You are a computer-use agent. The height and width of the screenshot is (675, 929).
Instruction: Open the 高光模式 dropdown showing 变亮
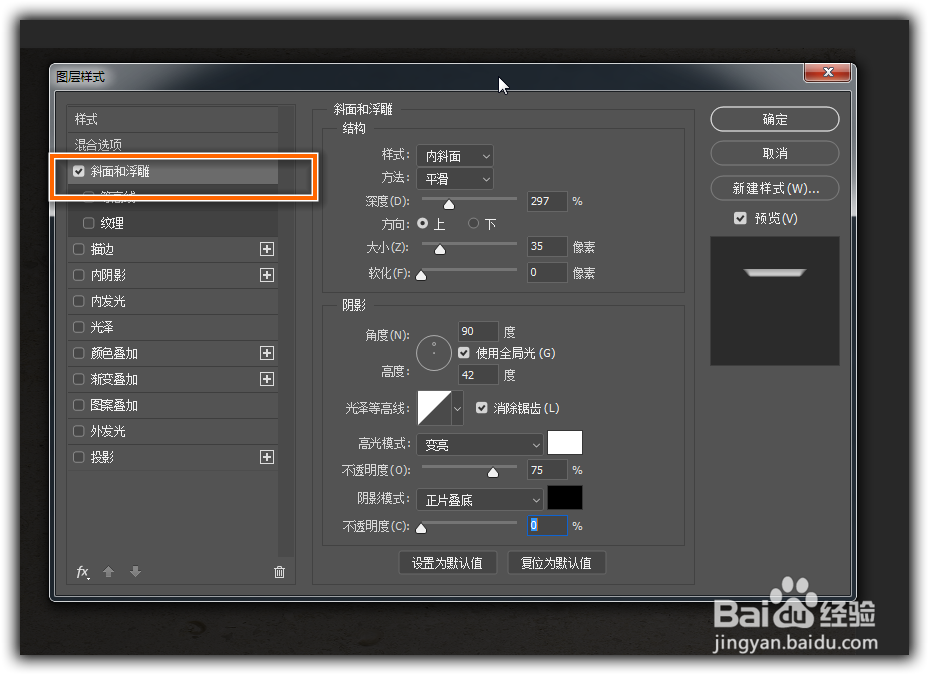click(479, 443)
